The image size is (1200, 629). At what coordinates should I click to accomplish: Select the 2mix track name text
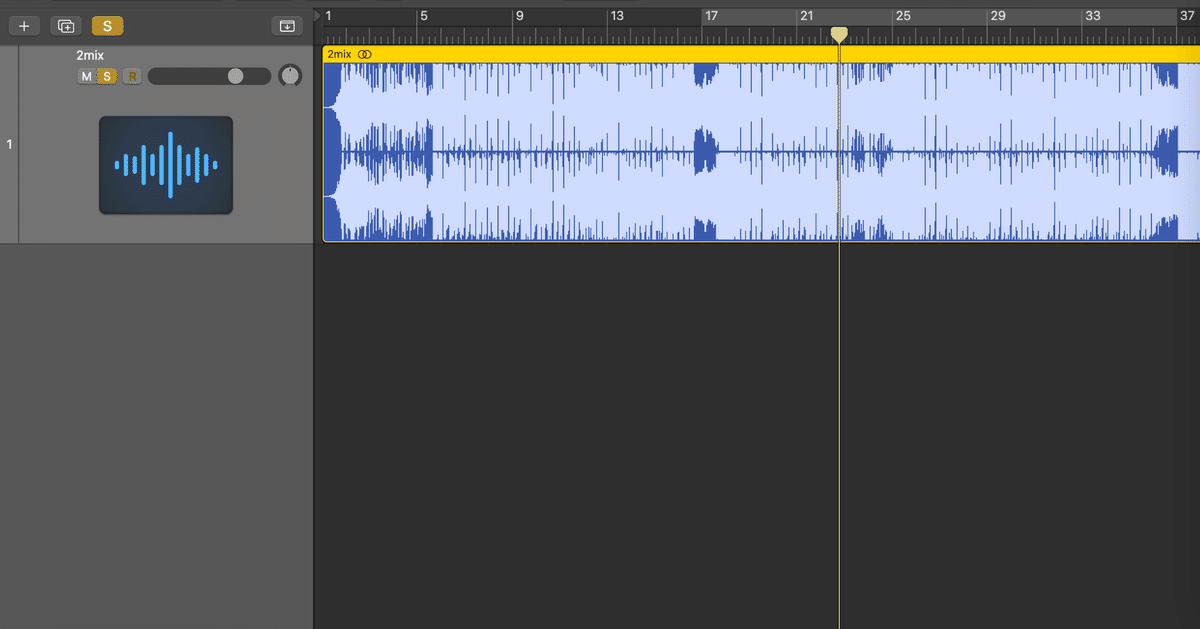click(x=90, y=56)
